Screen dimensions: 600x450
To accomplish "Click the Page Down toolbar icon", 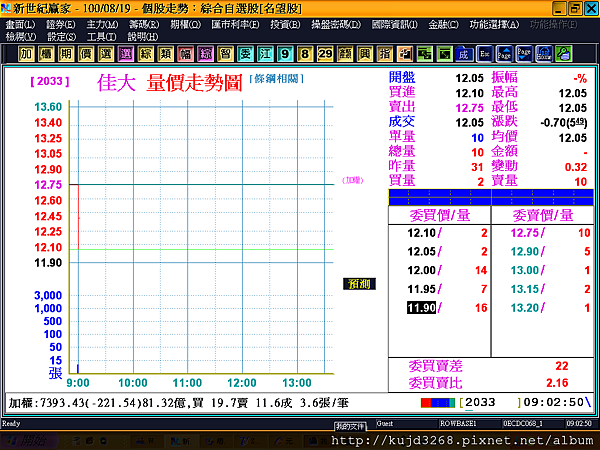I will point(524,54).
